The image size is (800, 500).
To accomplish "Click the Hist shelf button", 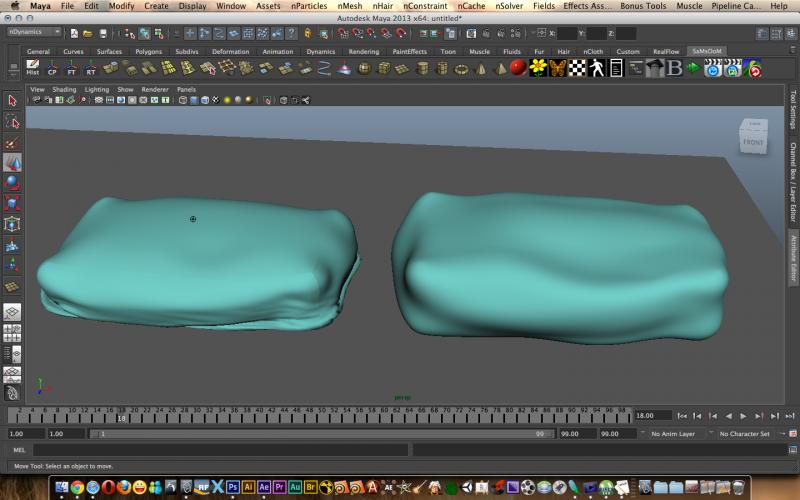I will [32, 68].
